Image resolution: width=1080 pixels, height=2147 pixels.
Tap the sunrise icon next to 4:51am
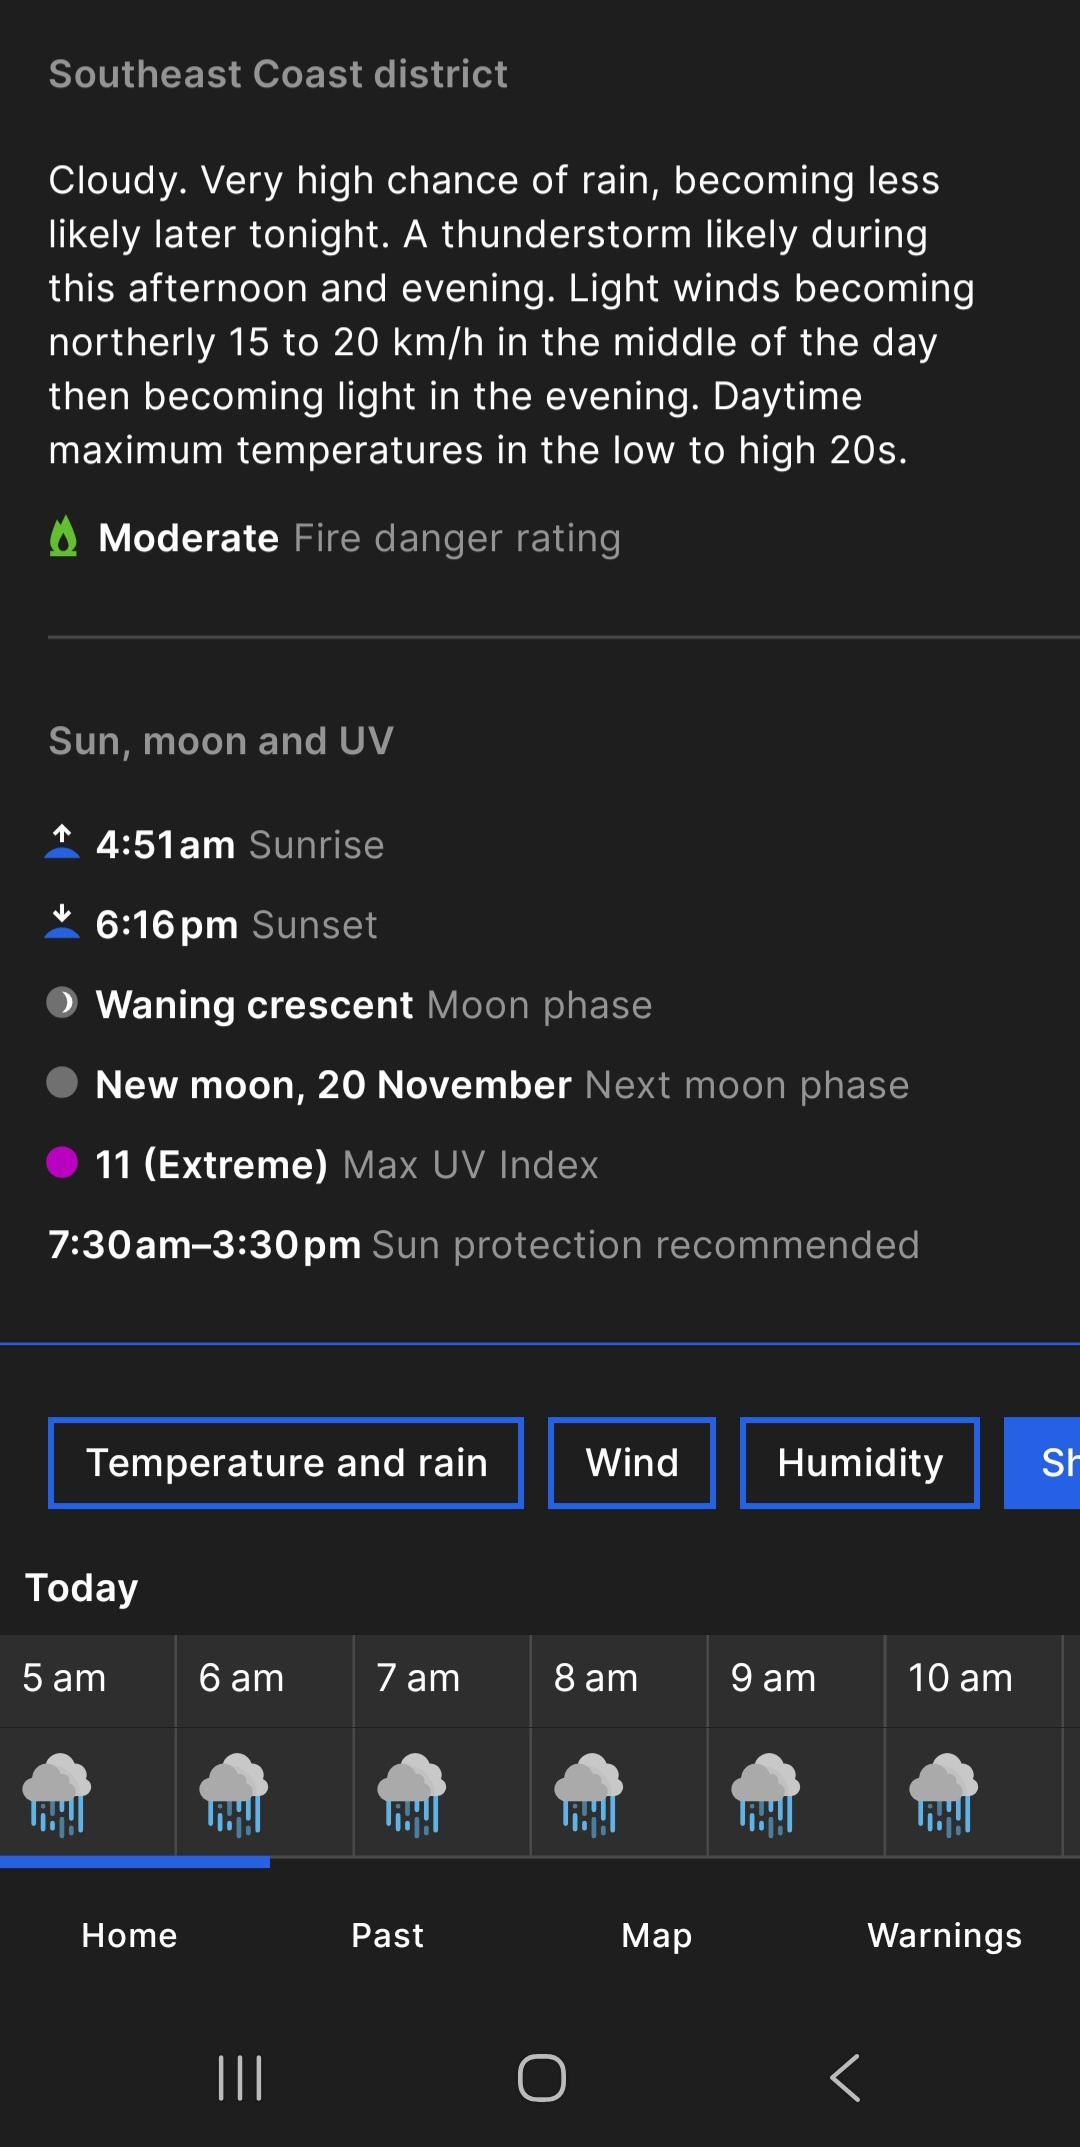pyautogui.click(x=62, y=842)
